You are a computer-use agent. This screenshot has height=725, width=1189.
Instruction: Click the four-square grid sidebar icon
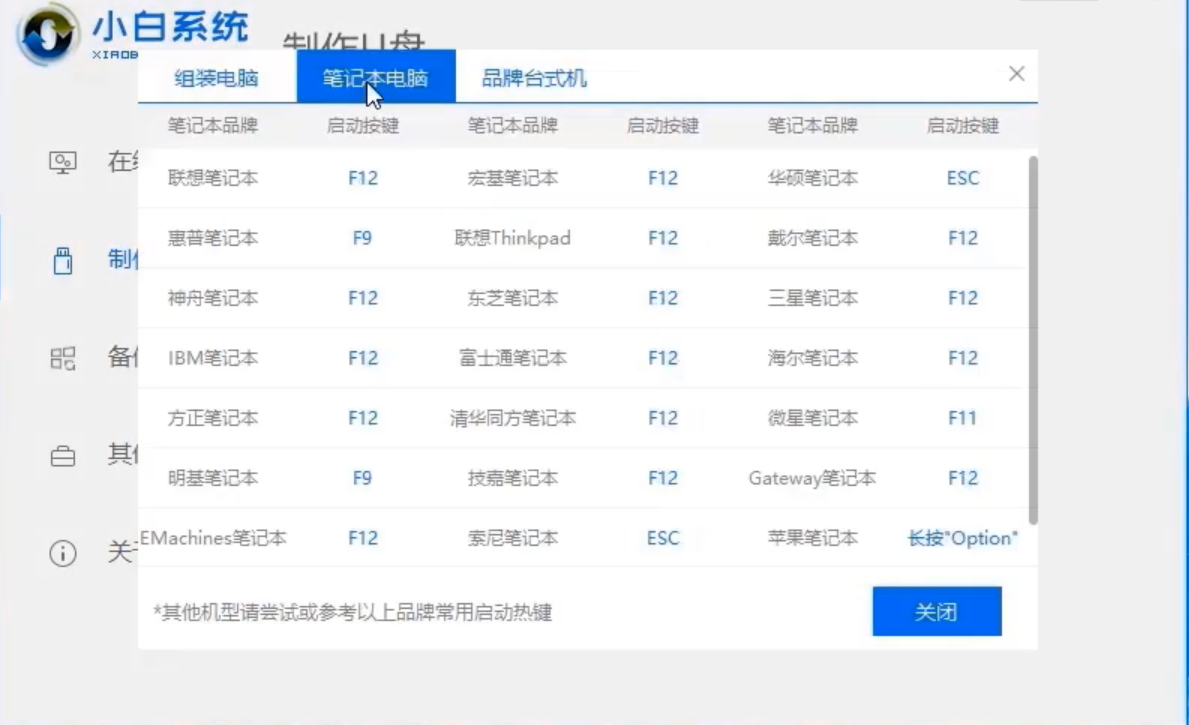point(63,358)
